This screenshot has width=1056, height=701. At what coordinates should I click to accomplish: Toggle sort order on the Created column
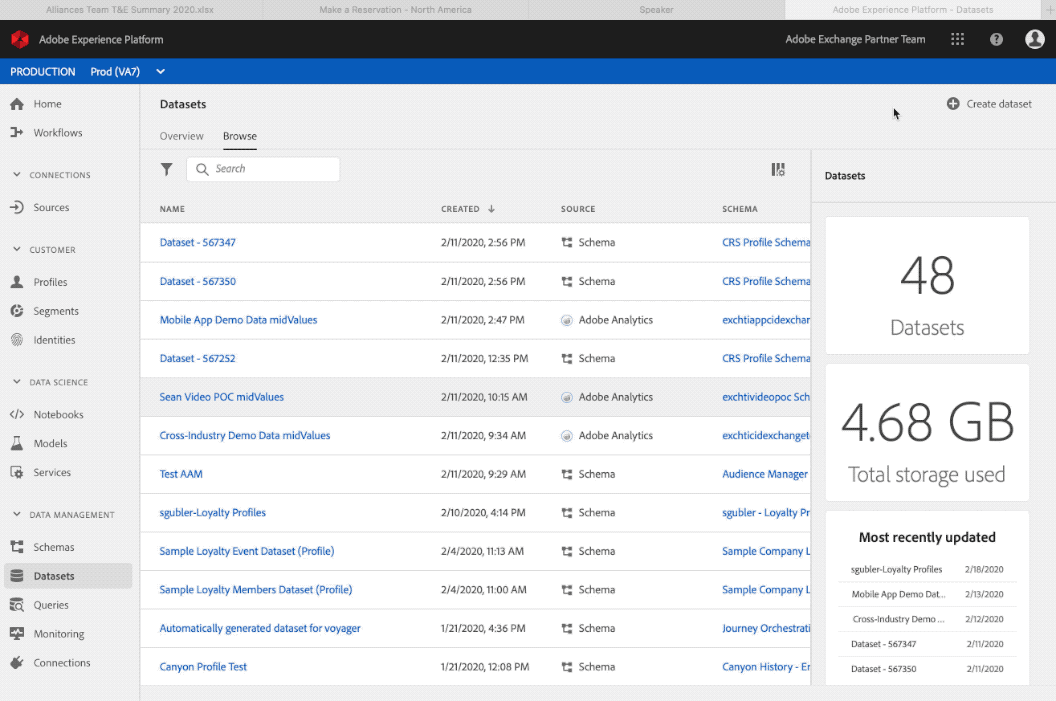tap(466, 209)
